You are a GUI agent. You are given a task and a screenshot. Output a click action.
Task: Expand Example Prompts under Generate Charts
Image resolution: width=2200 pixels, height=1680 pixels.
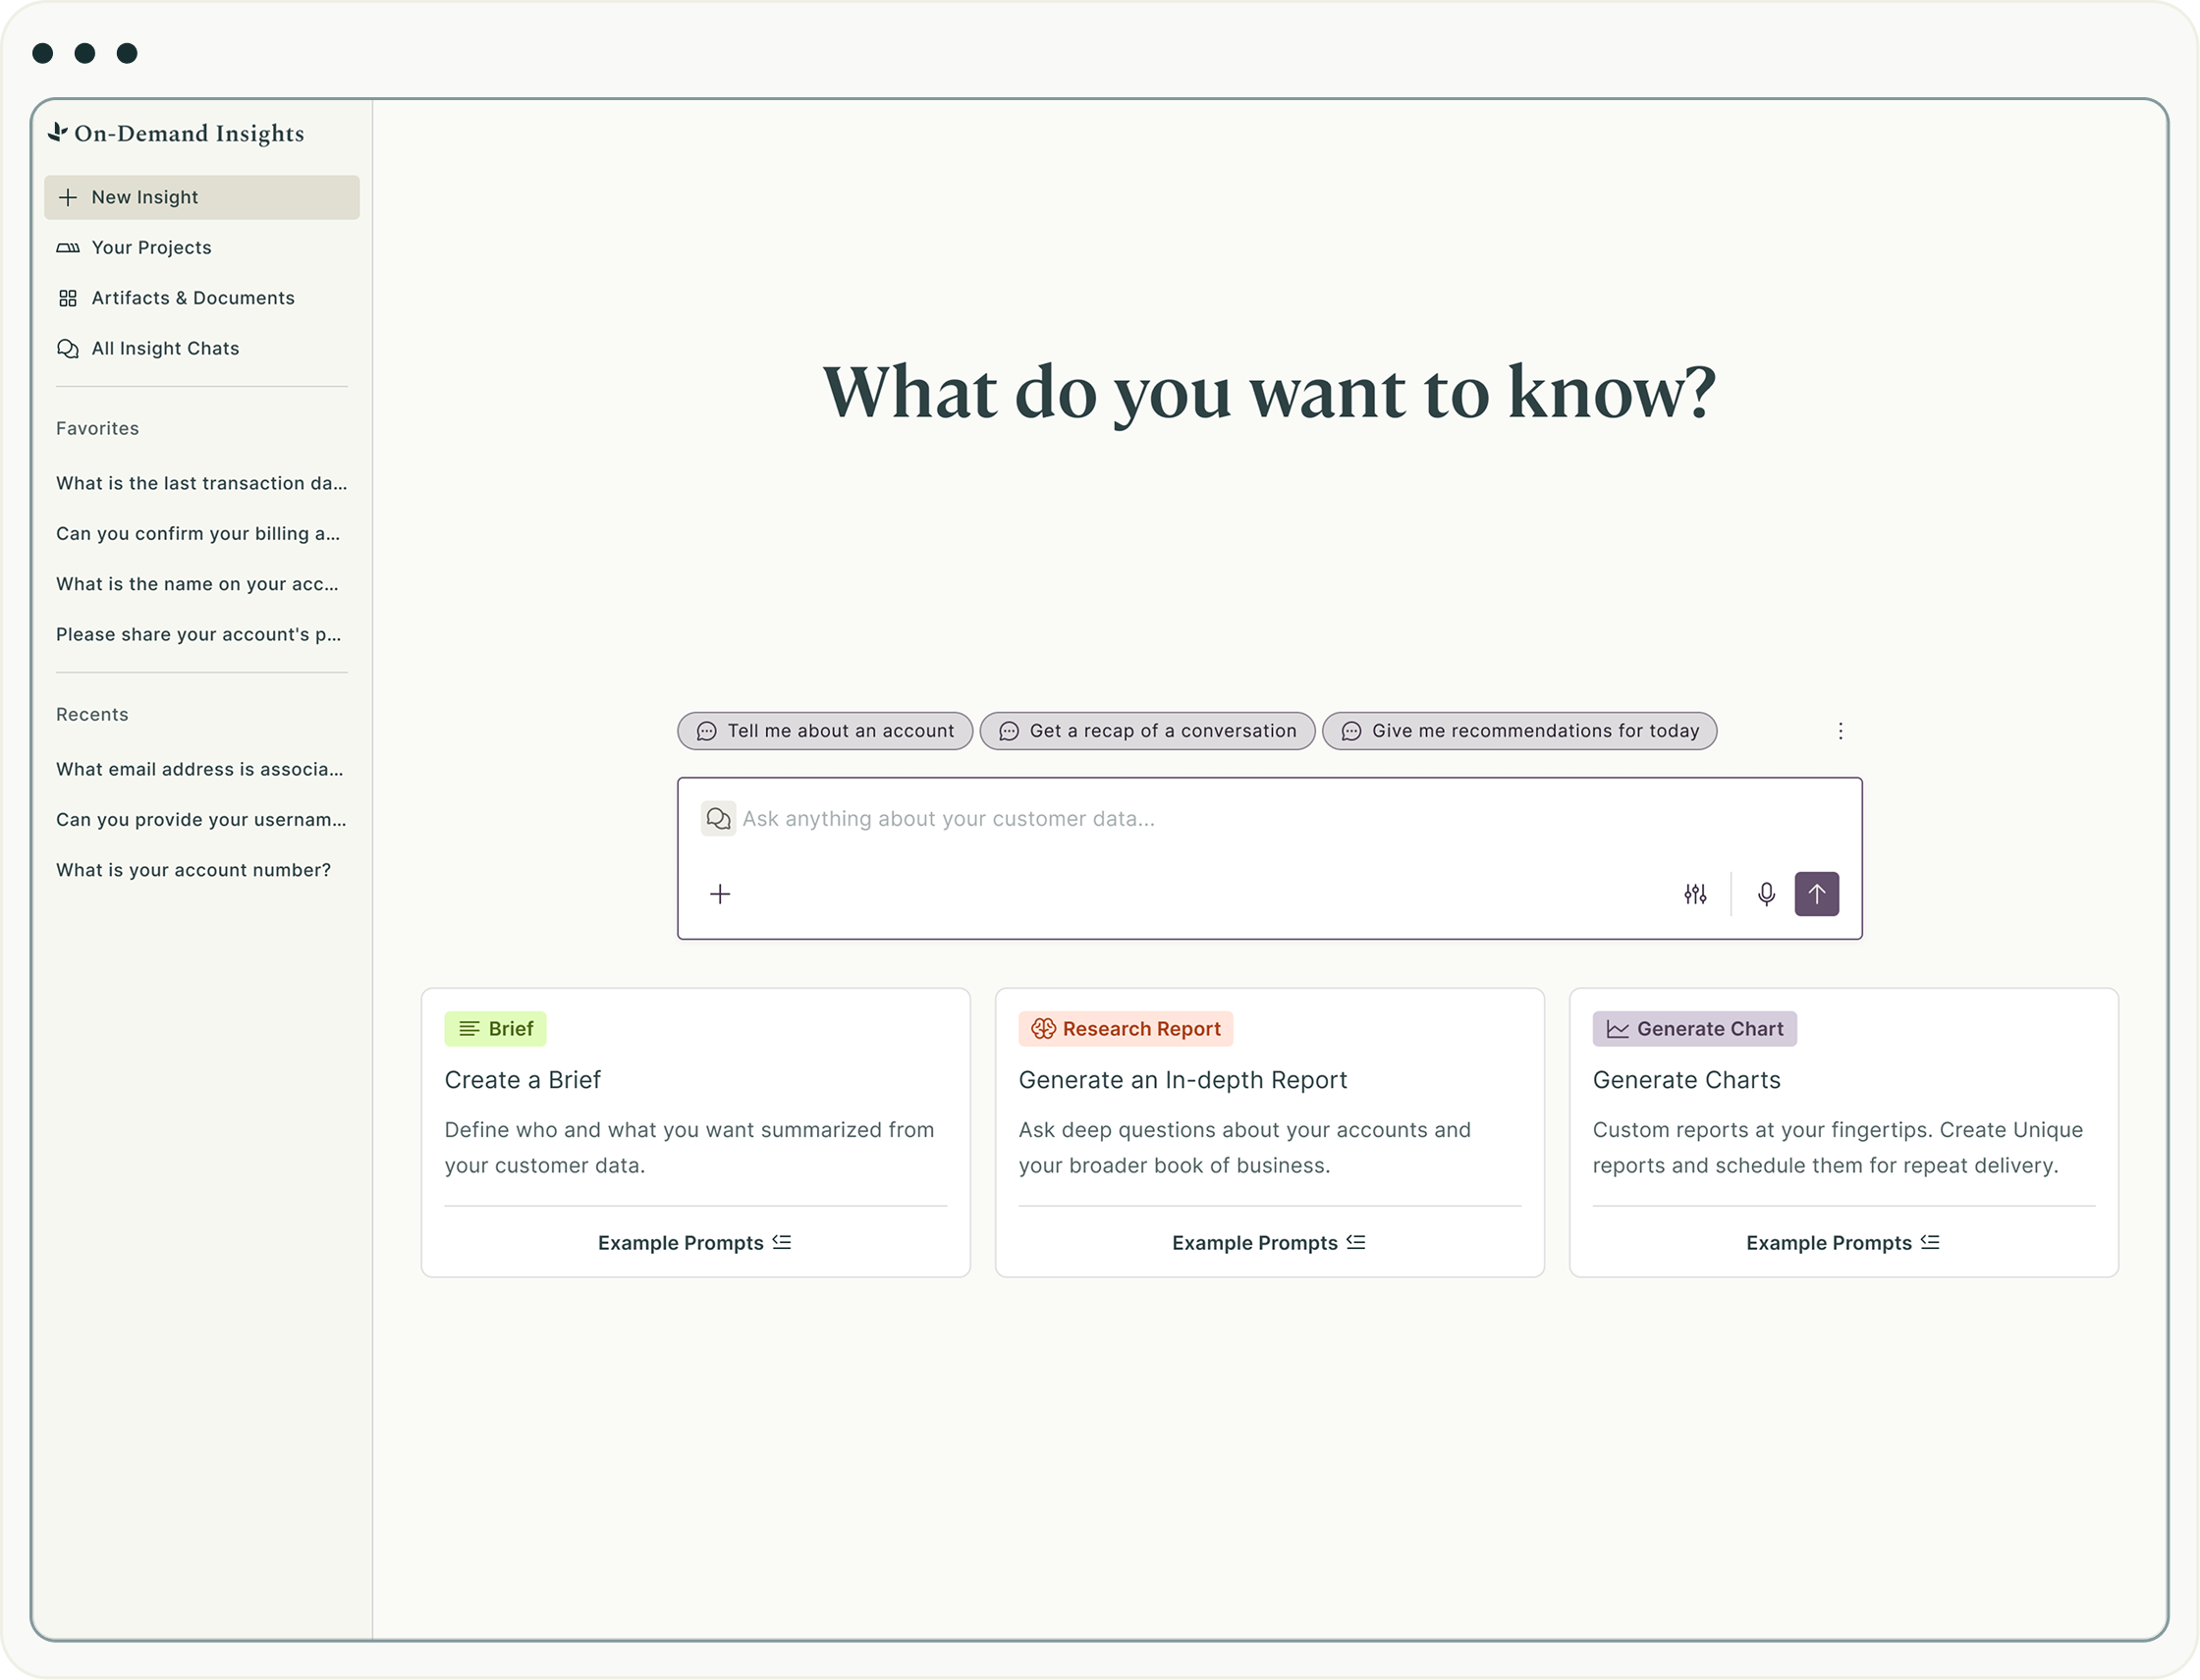click(1843, 1243)
